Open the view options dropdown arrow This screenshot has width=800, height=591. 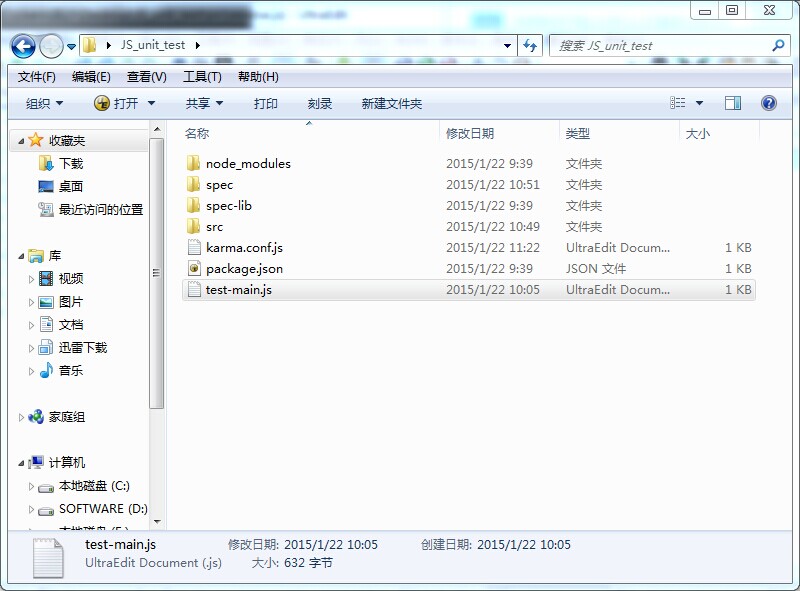coord(699,103)
